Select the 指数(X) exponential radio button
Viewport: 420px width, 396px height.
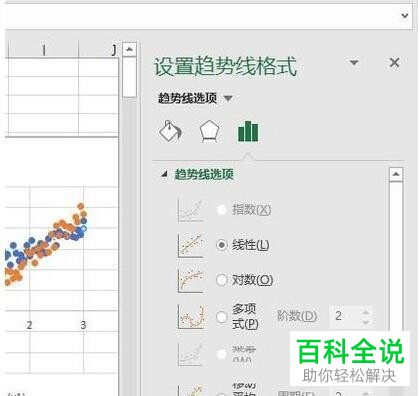point(222,210)
